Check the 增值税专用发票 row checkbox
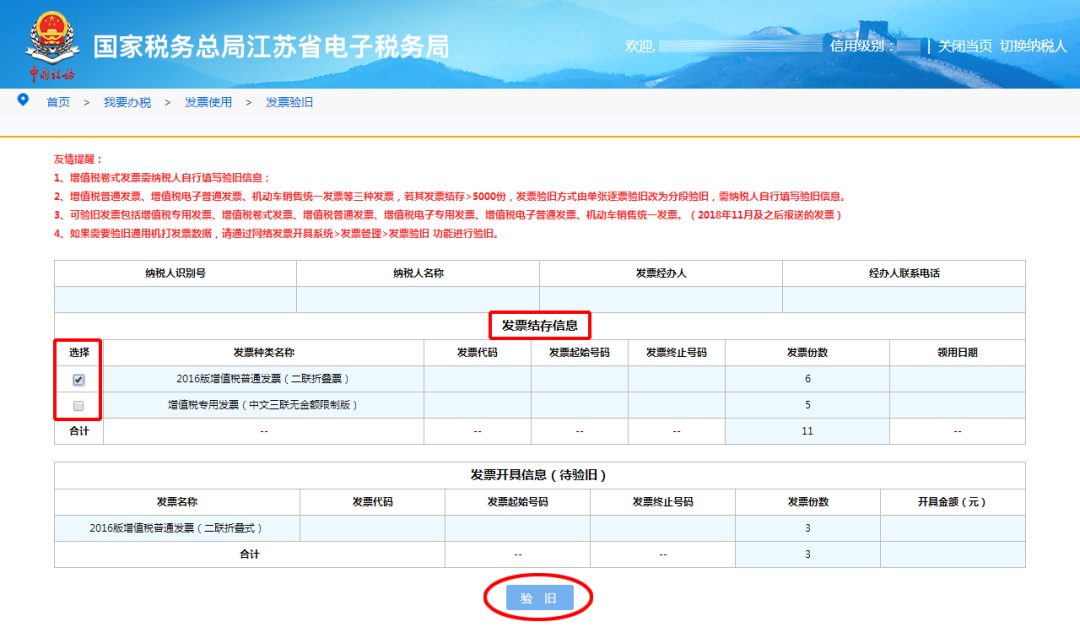Screen dimensions: 1080x638 pos(79,406)
